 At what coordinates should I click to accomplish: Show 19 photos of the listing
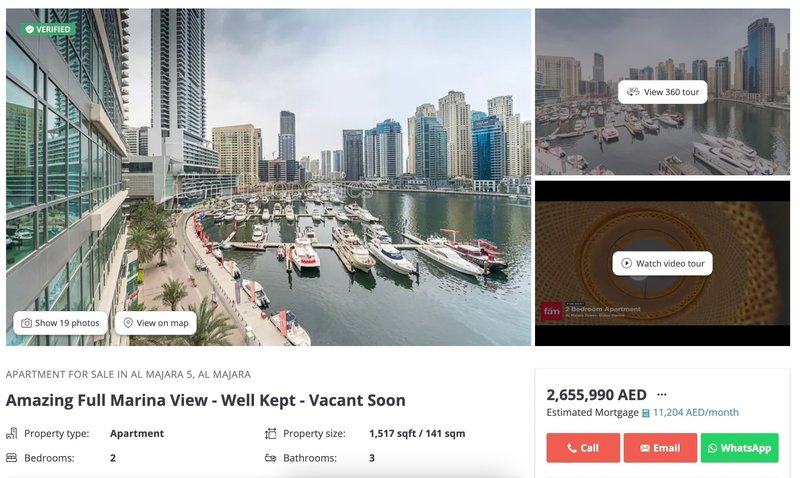click(60, 323)
